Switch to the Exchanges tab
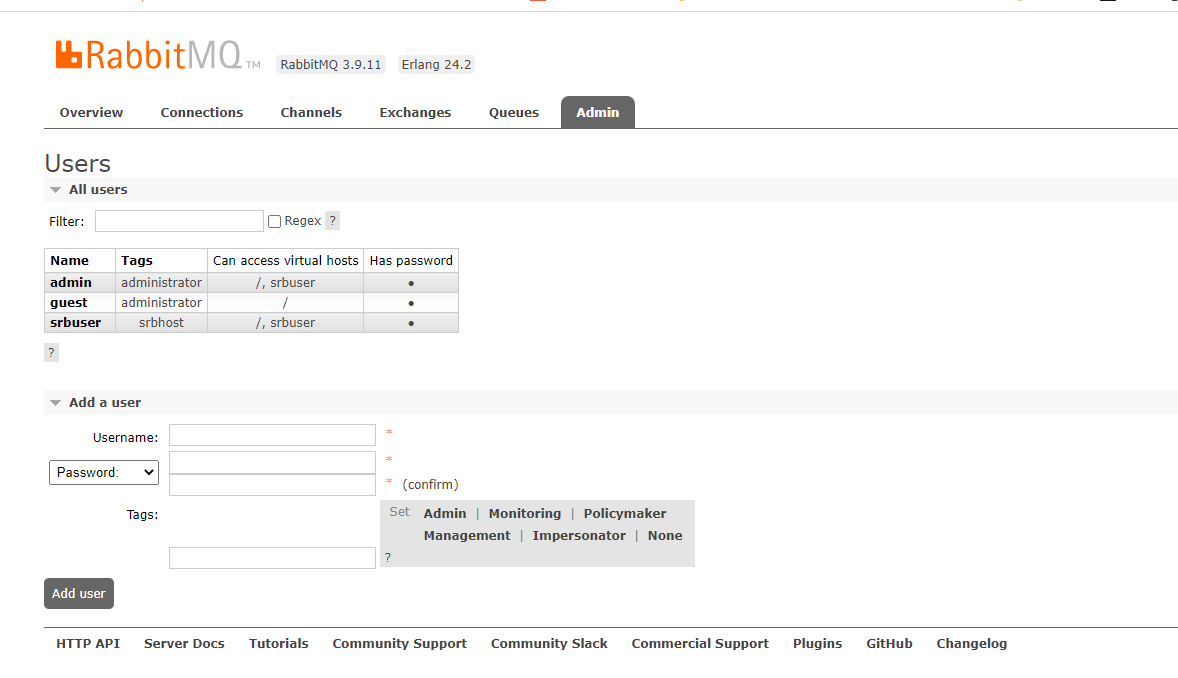Screen dimensions: 1178x678 tap(415, 113)
